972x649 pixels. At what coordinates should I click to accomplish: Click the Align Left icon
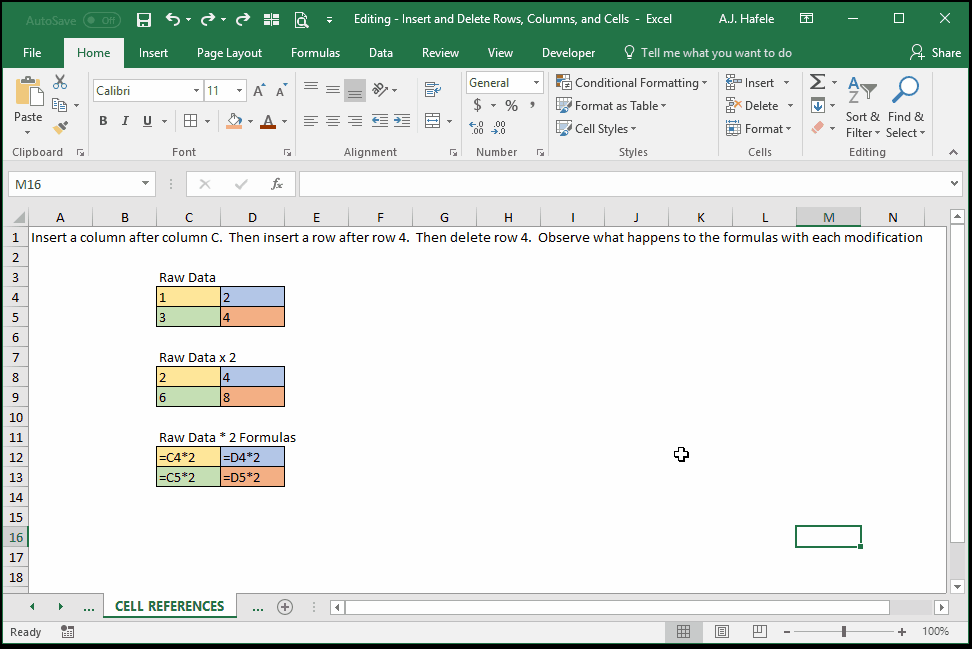[x=311, y=121]
